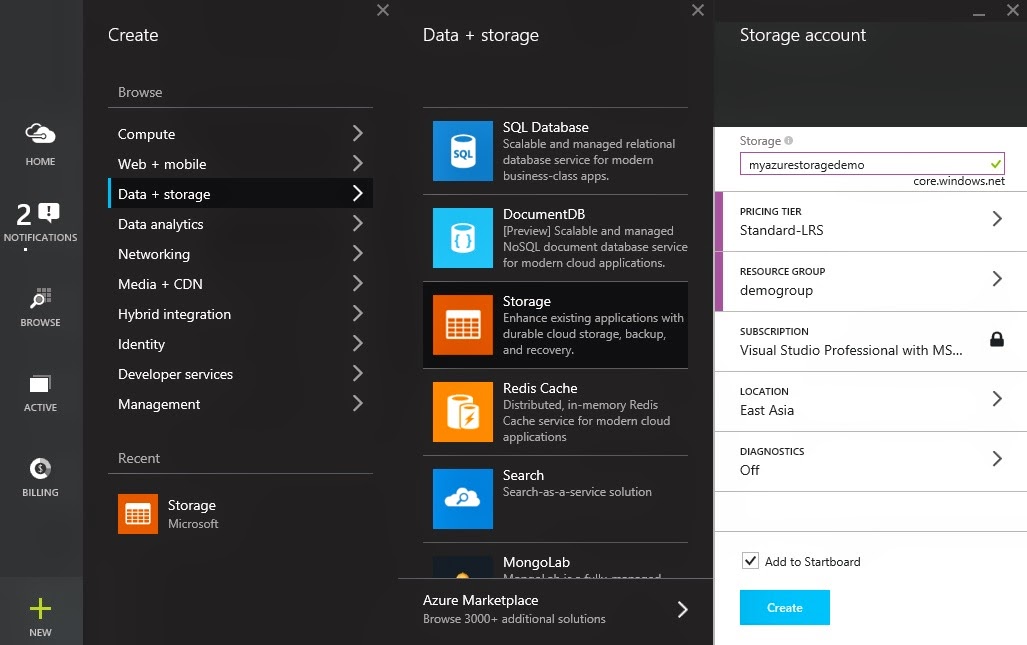Viewport: 1027px width, 645px height.
Task: Click the Create button
Action: coord(785,608)
